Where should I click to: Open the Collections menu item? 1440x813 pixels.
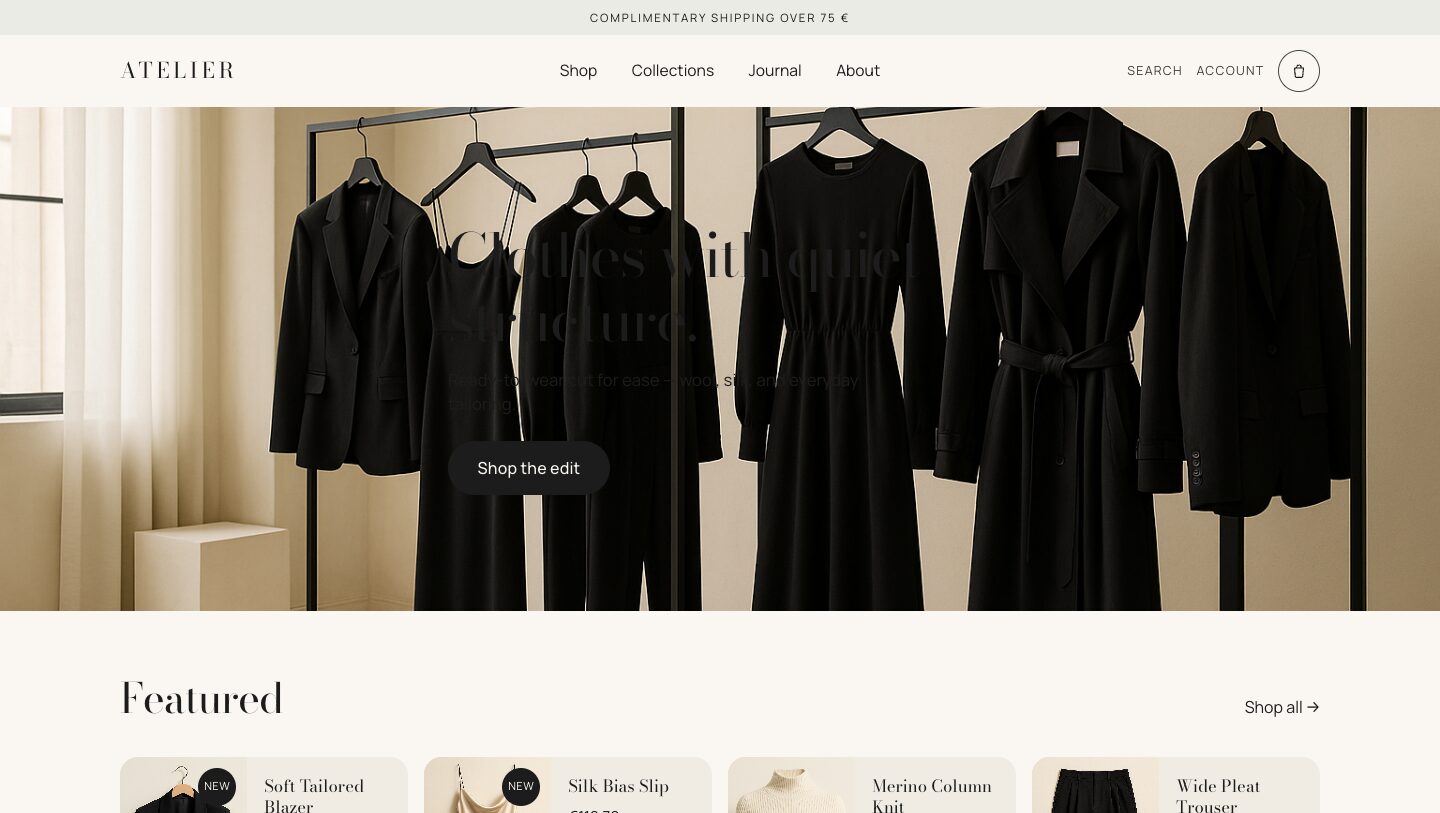pyautogui.click(x=672, y=71)
